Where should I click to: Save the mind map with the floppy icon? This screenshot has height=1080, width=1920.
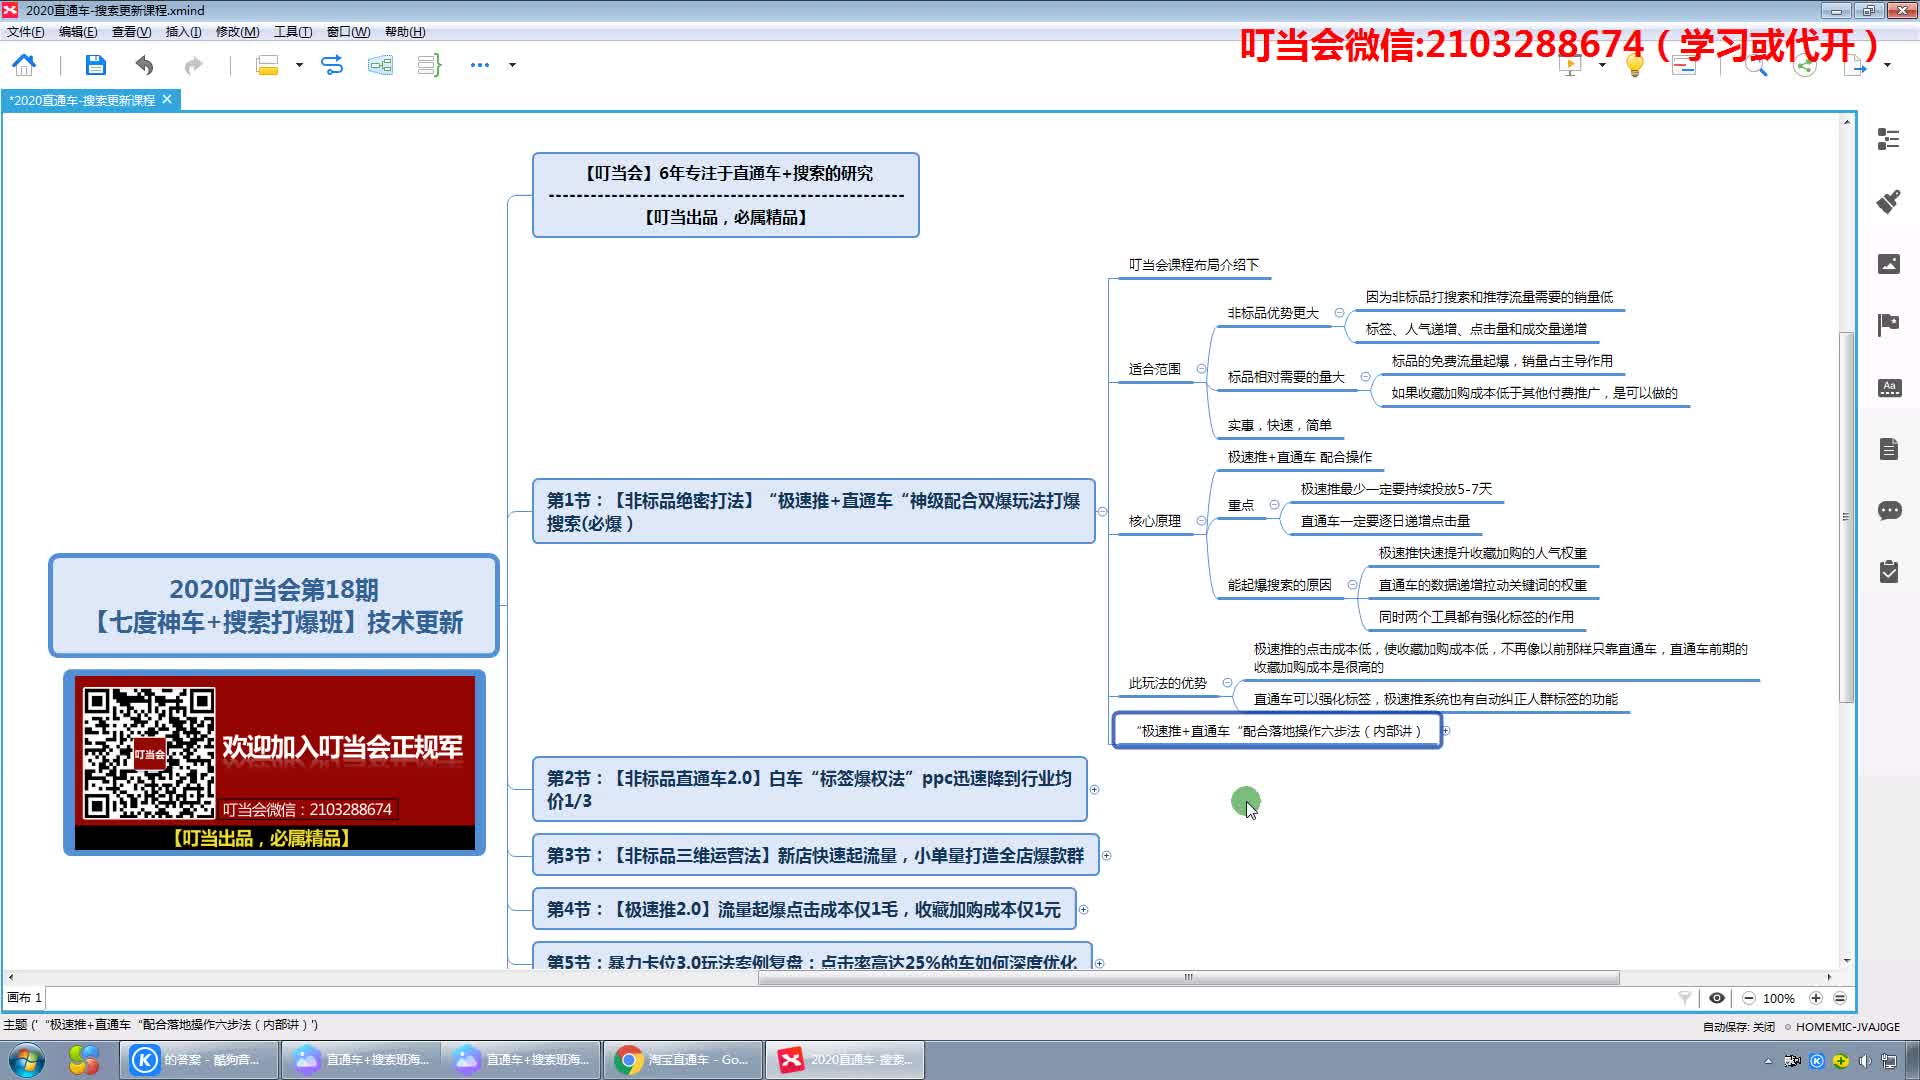point(95,65)
